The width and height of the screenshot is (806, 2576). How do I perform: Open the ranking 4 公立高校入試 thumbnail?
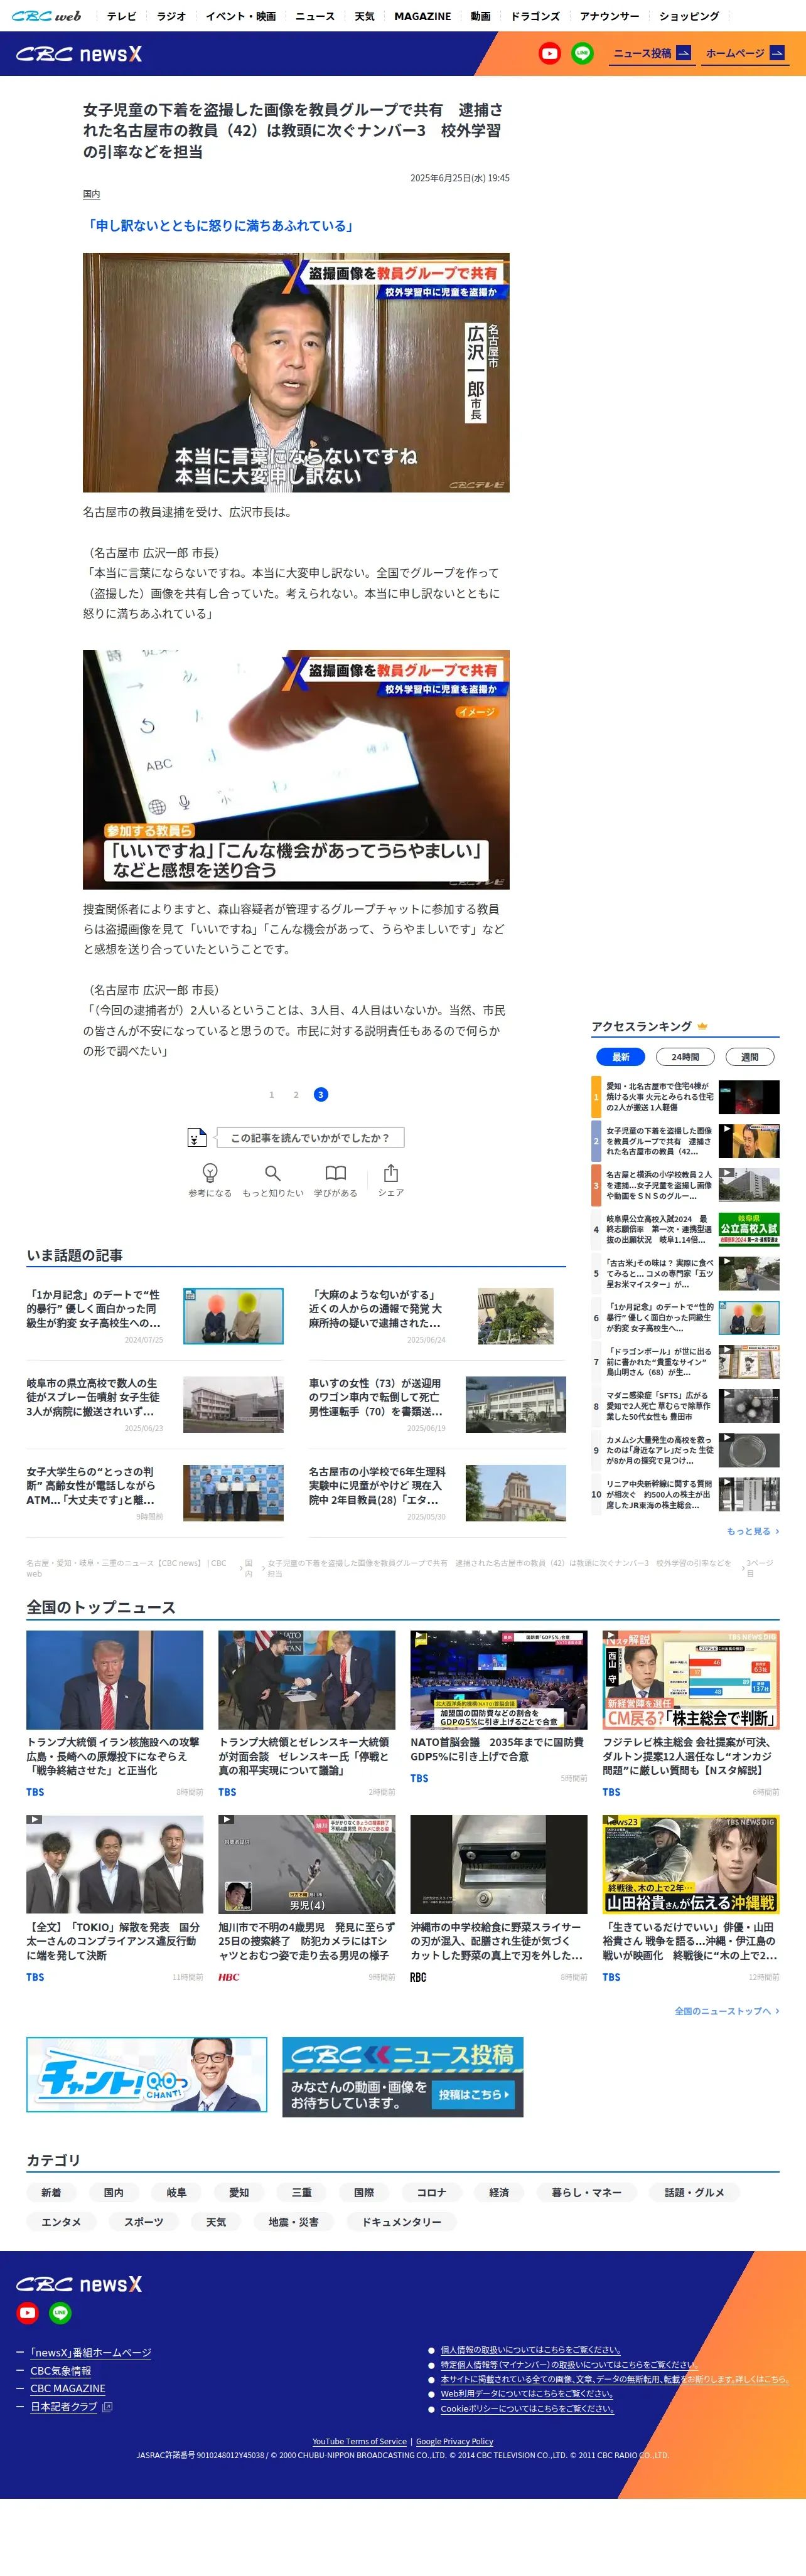tap(749, 1229)
